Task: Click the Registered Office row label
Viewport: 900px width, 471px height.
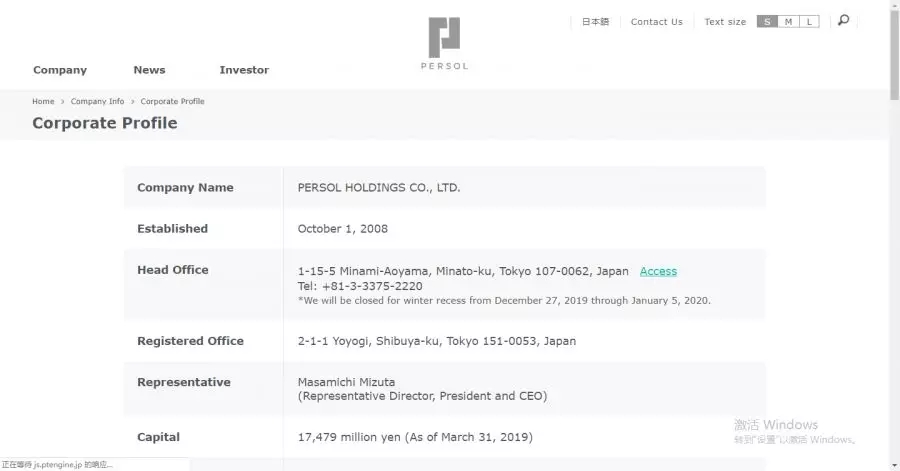Action: point(190,341)
